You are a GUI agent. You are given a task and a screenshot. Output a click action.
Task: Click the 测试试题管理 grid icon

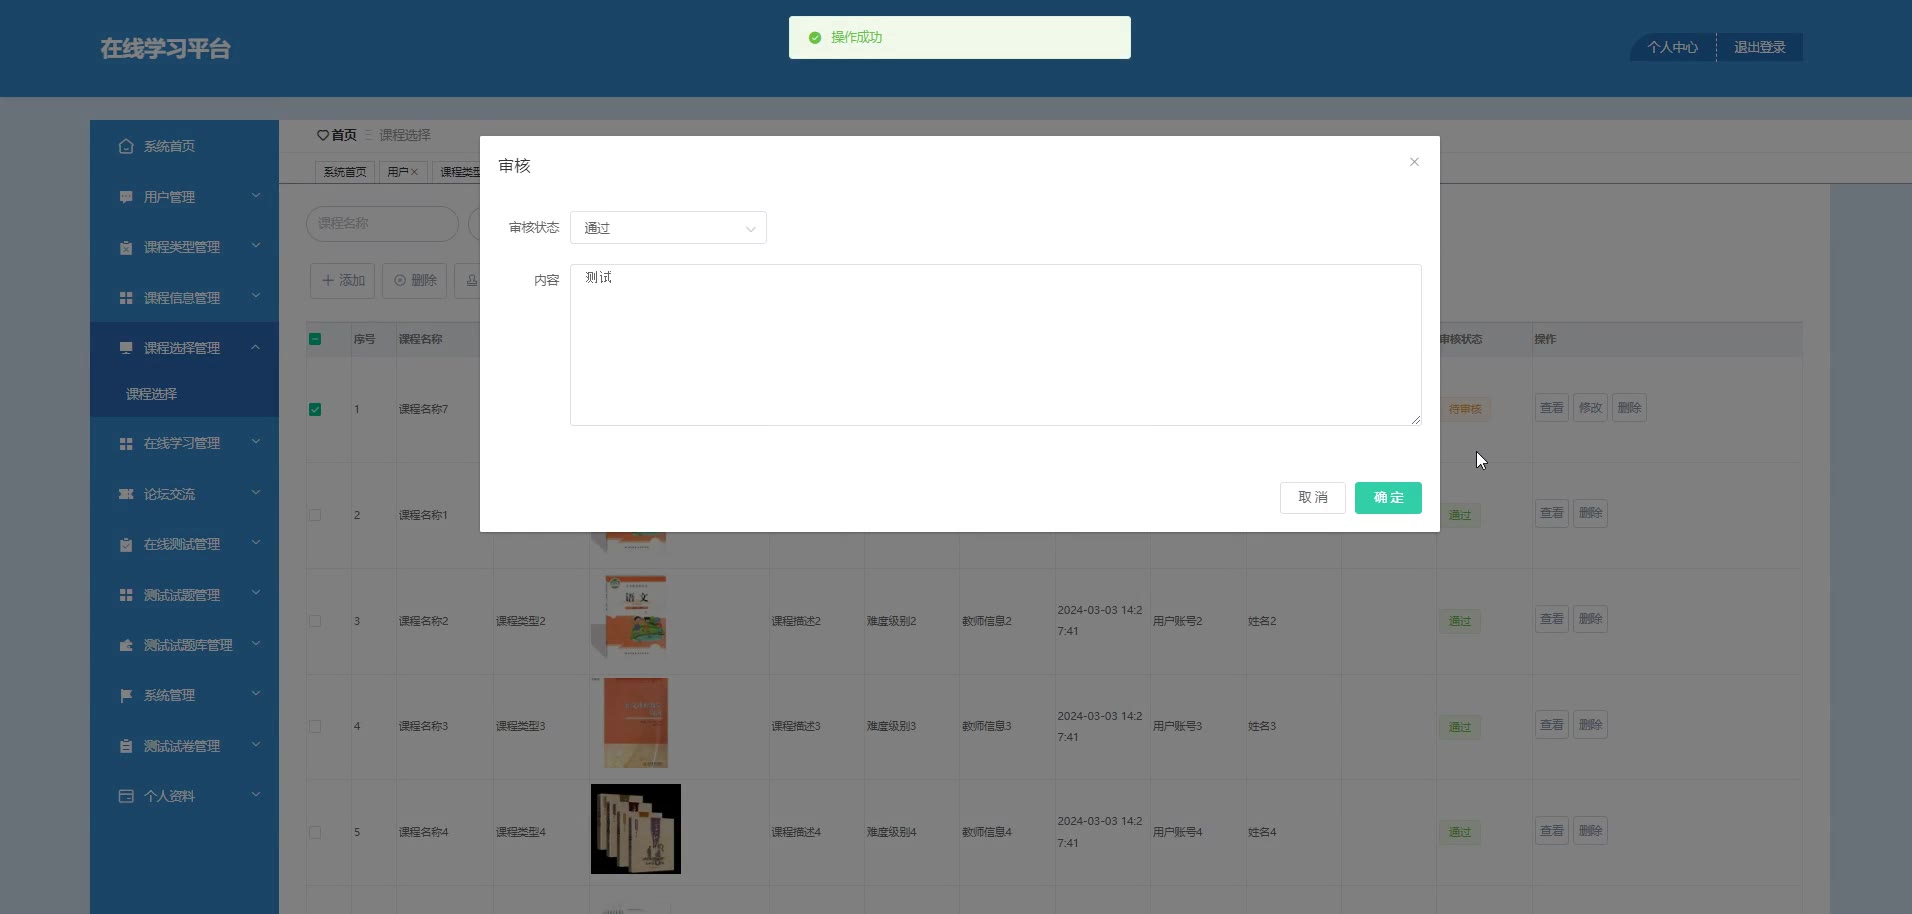126,595
